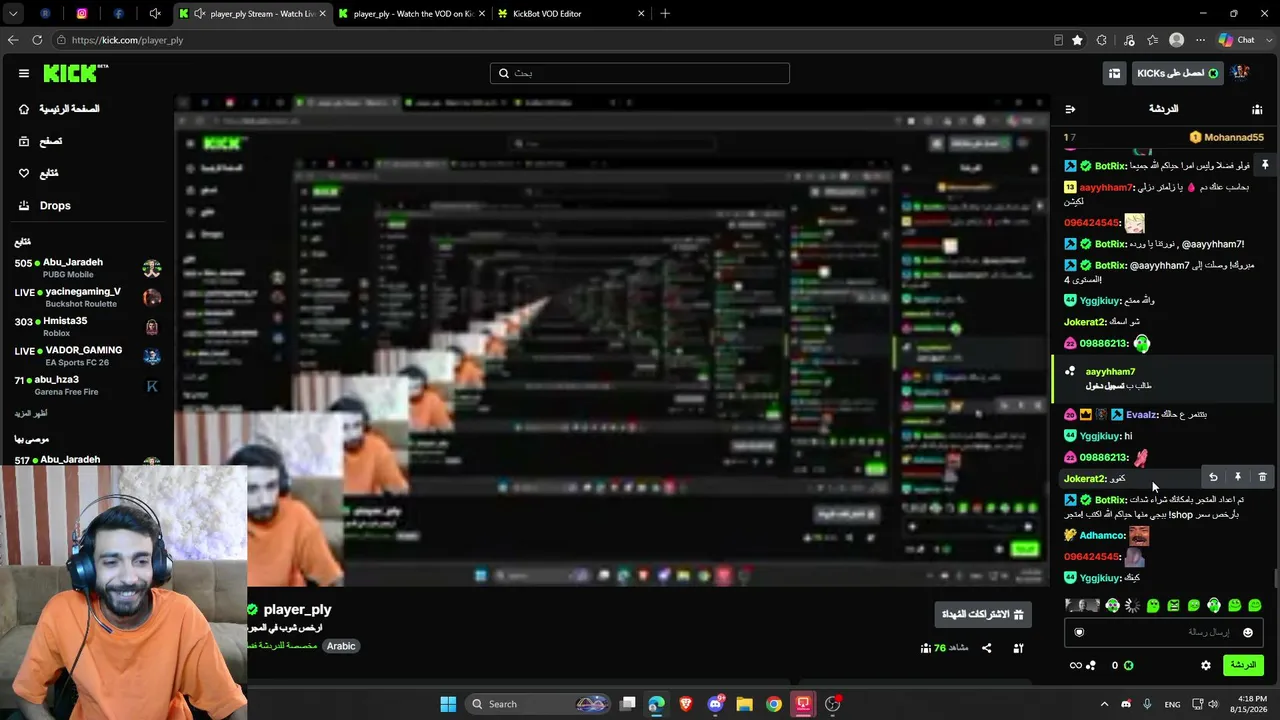This screenshot has width=1280, height=720.
Task: Click the green KICKs balance icon
Action: 1129,665
